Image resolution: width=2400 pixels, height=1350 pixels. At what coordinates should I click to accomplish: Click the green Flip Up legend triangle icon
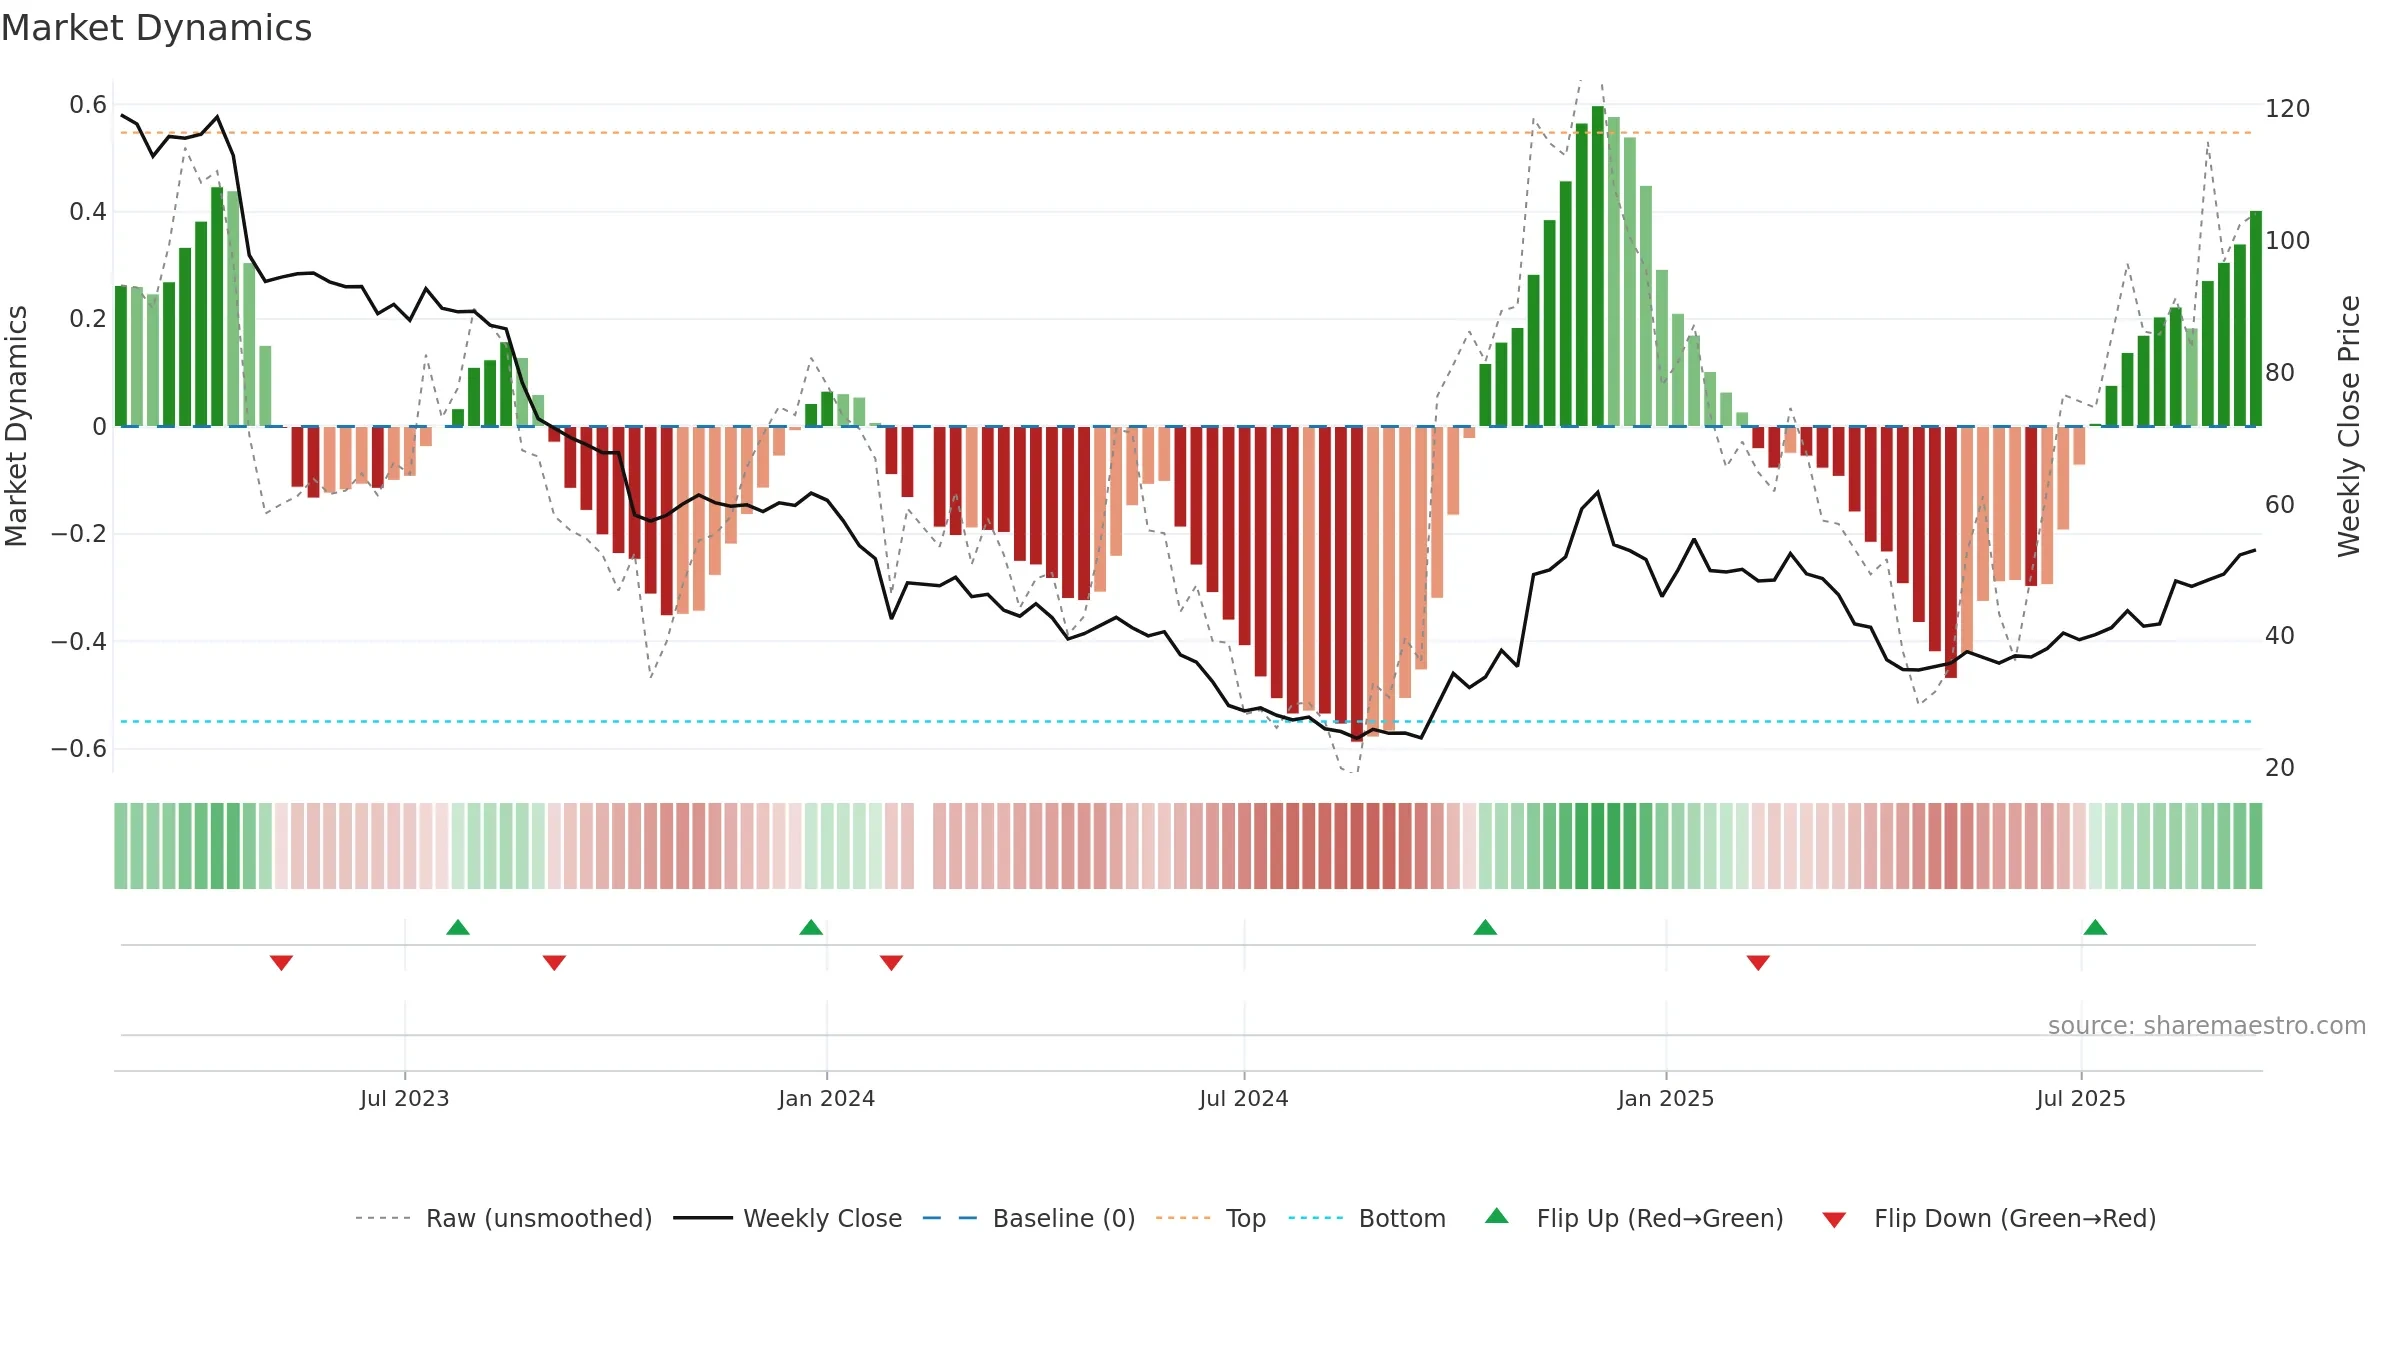click(x=1497, y=1216)
